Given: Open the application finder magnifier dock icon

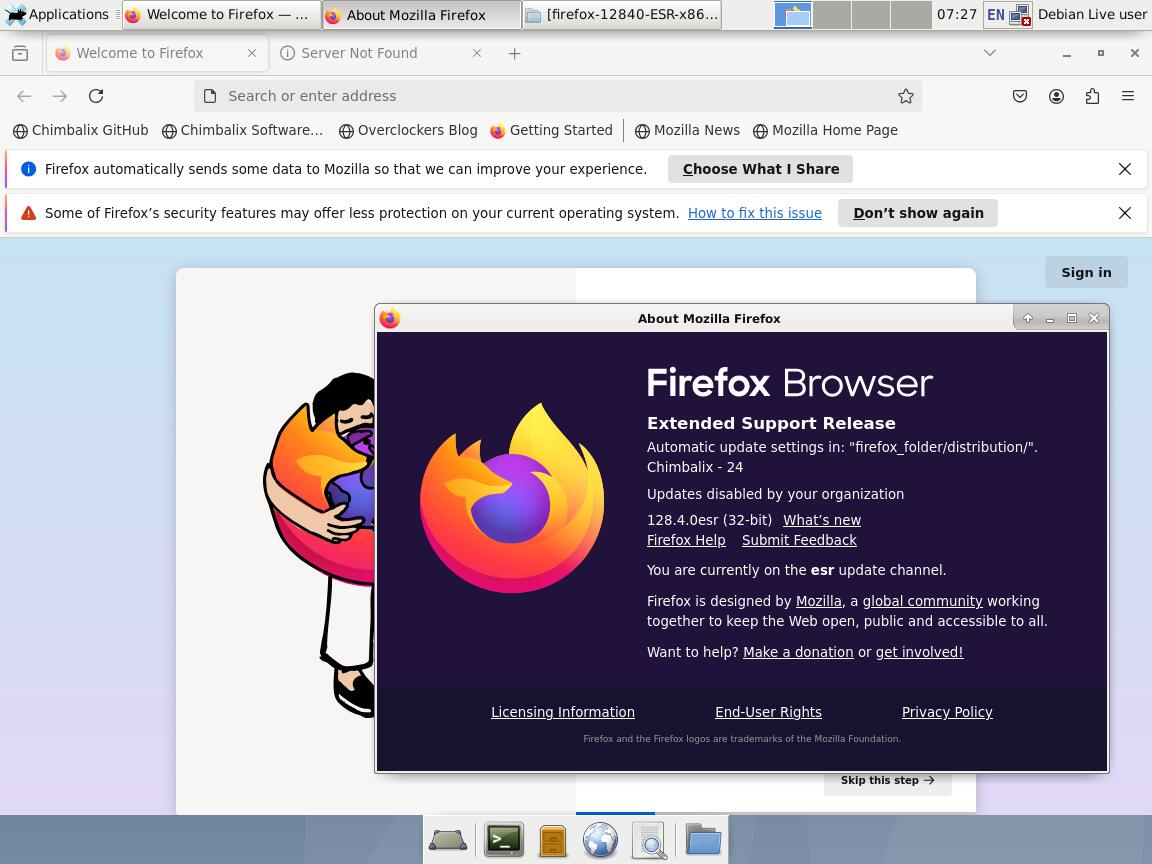Looking at the screenshot, I should (x=649, y=840).
